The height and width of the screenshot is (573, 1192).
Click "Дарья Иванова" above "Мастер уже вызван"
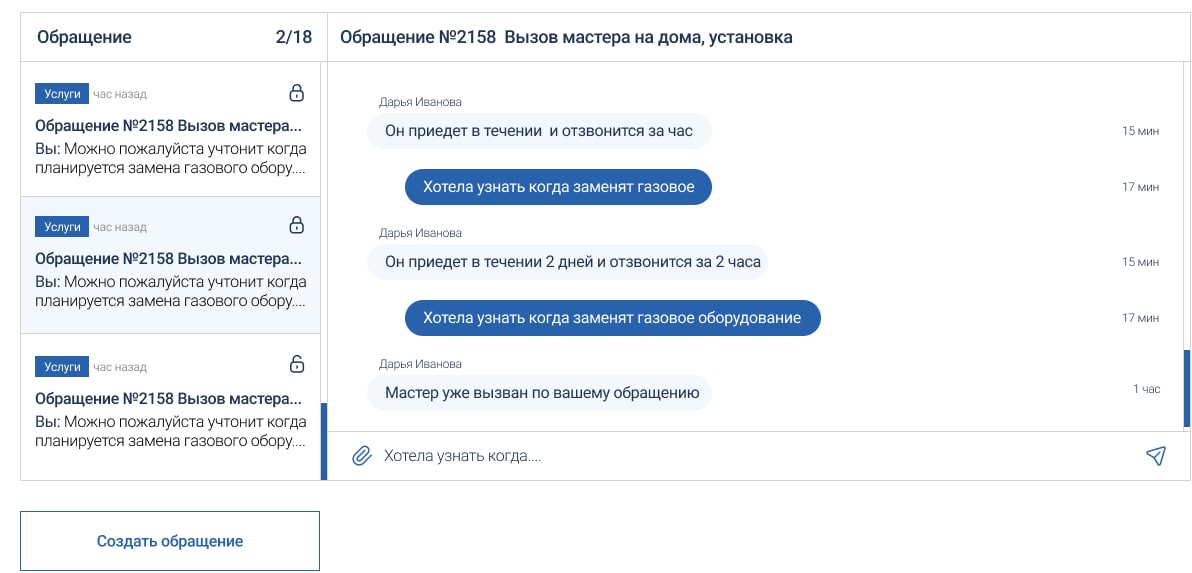click(x=420, y=364)
